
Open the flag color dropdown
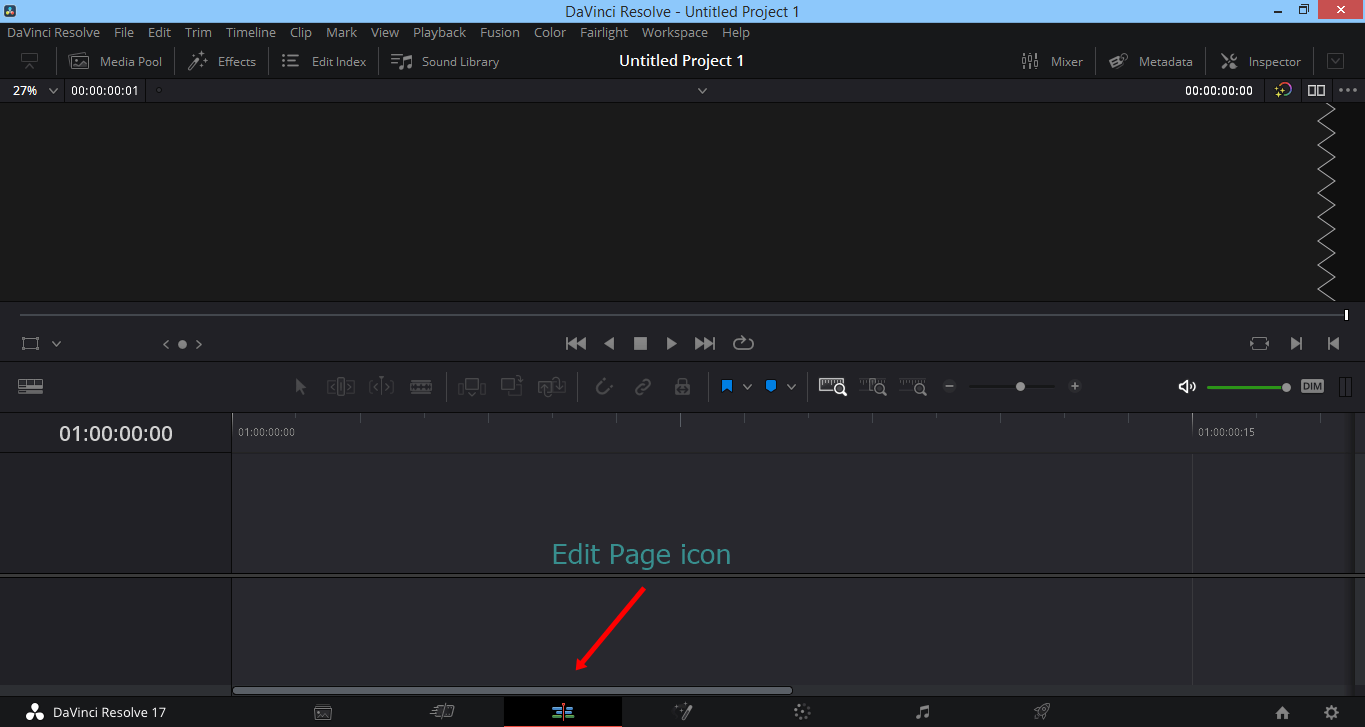[x=747, y=387]
